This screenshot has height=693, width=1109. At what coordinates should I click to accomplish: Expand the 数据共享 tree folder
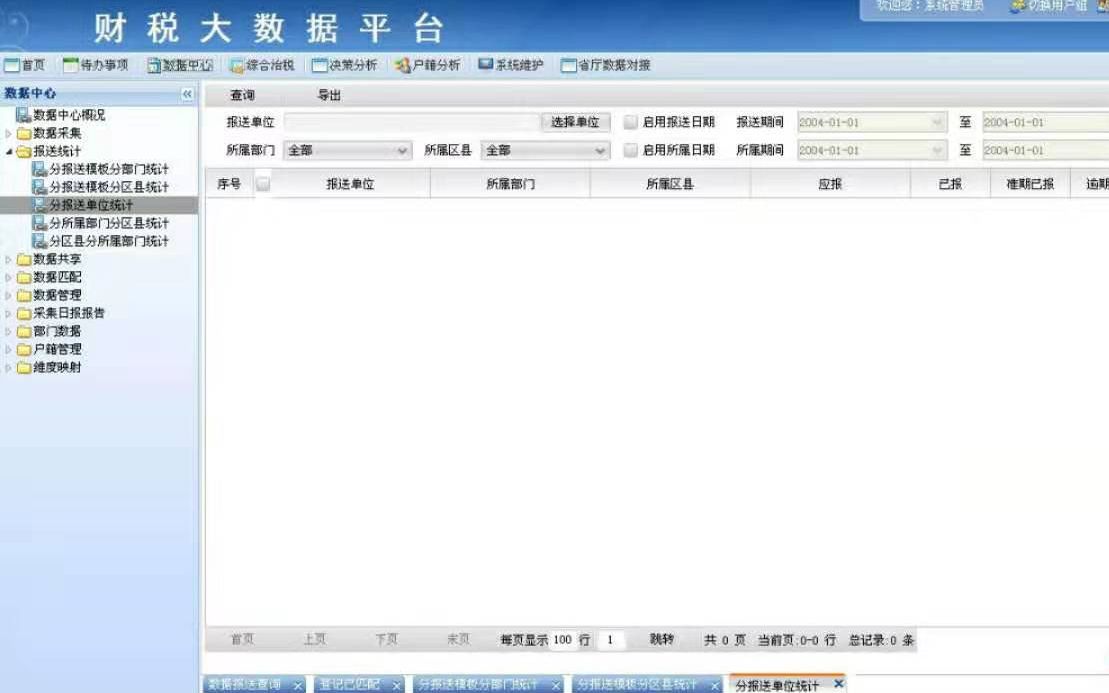click(10, 259)
